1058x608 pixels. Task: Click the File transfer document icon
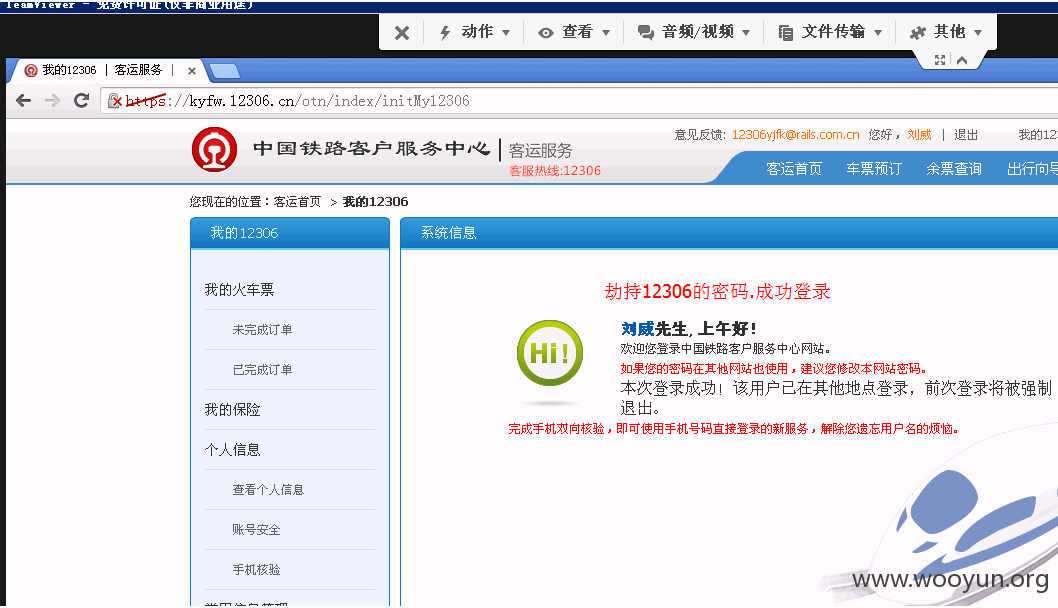point(785,32)
